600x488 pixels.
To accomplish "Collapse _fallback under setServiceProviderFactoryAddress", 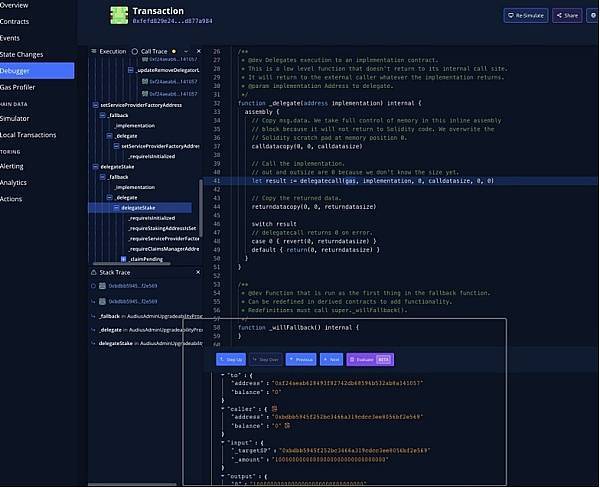I will 103,115.
